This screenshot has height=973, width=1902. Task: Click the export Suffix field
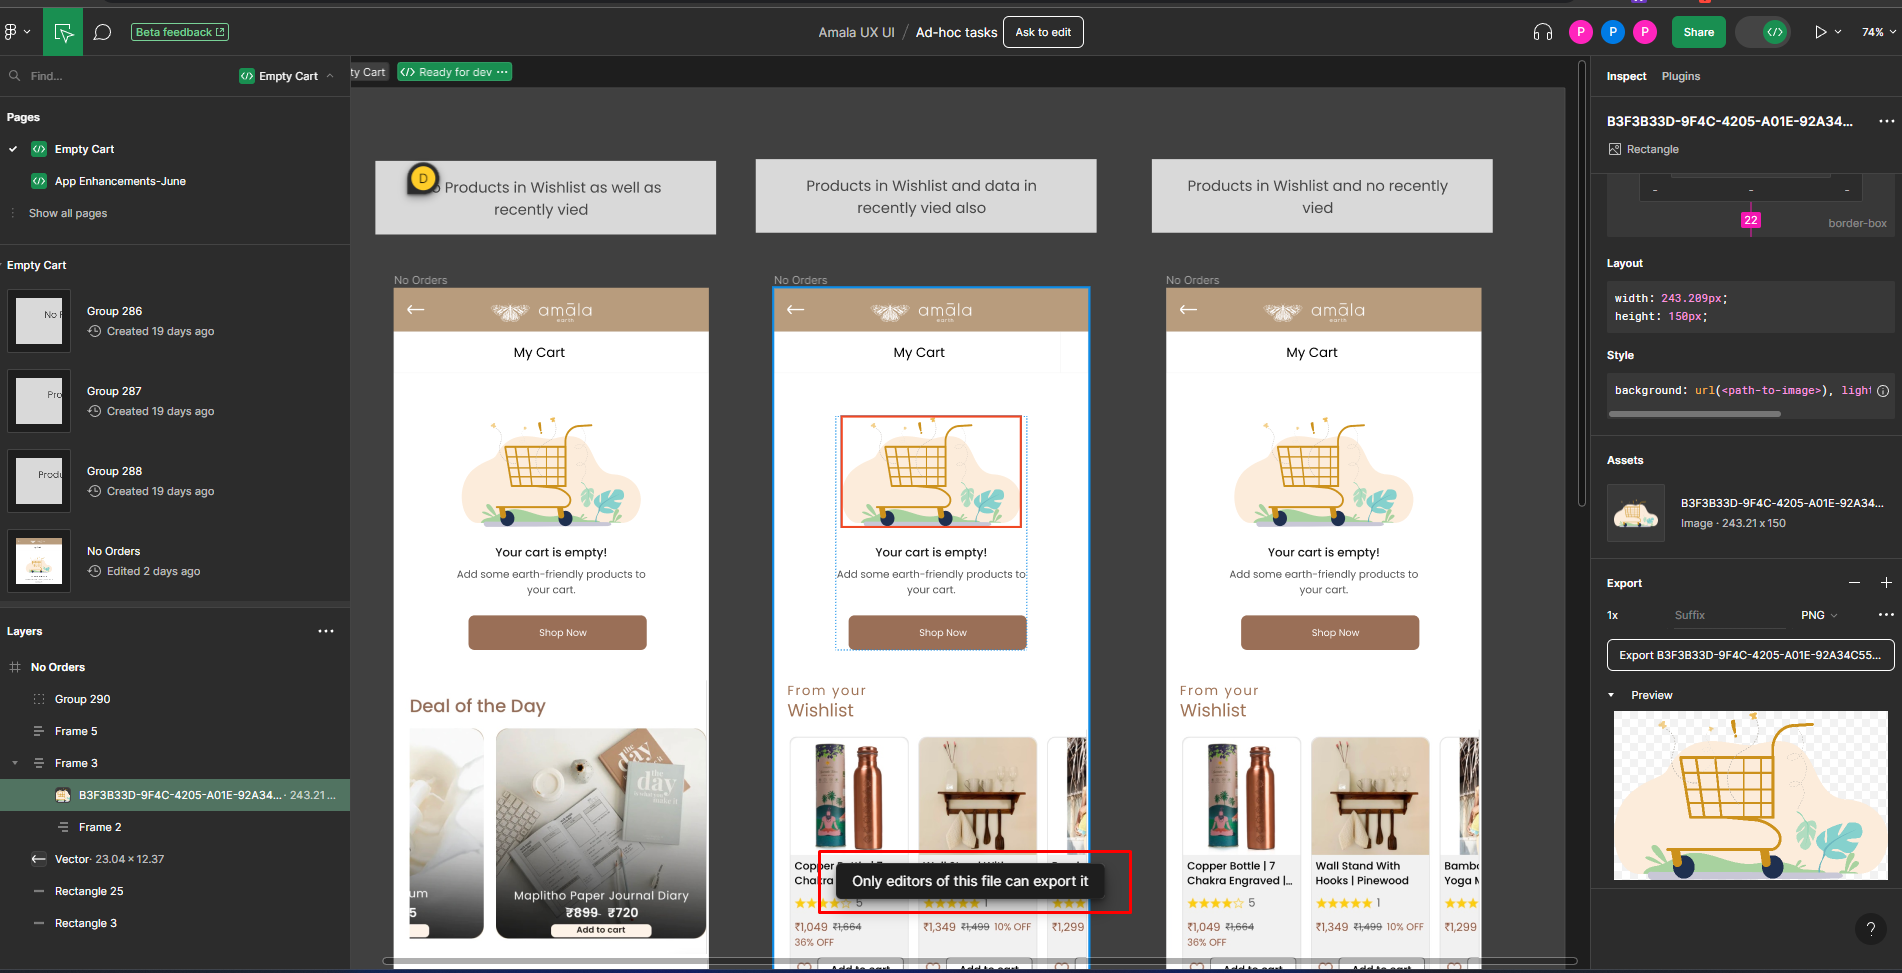click(x=1730, y=615)
